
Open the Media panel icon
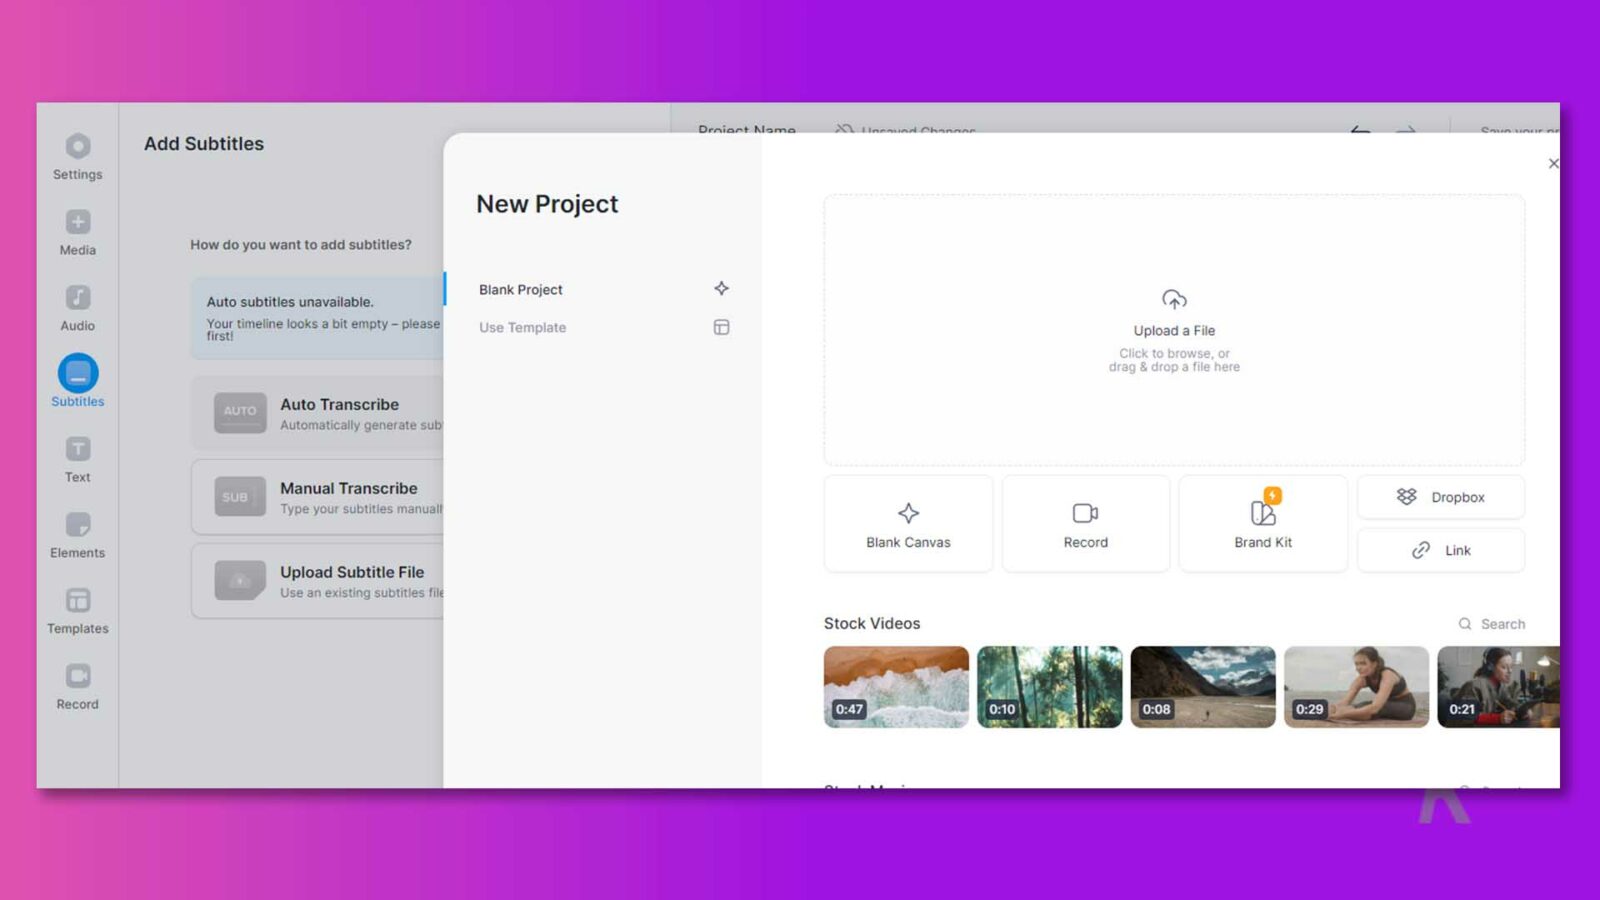click(x=78, y=222)
